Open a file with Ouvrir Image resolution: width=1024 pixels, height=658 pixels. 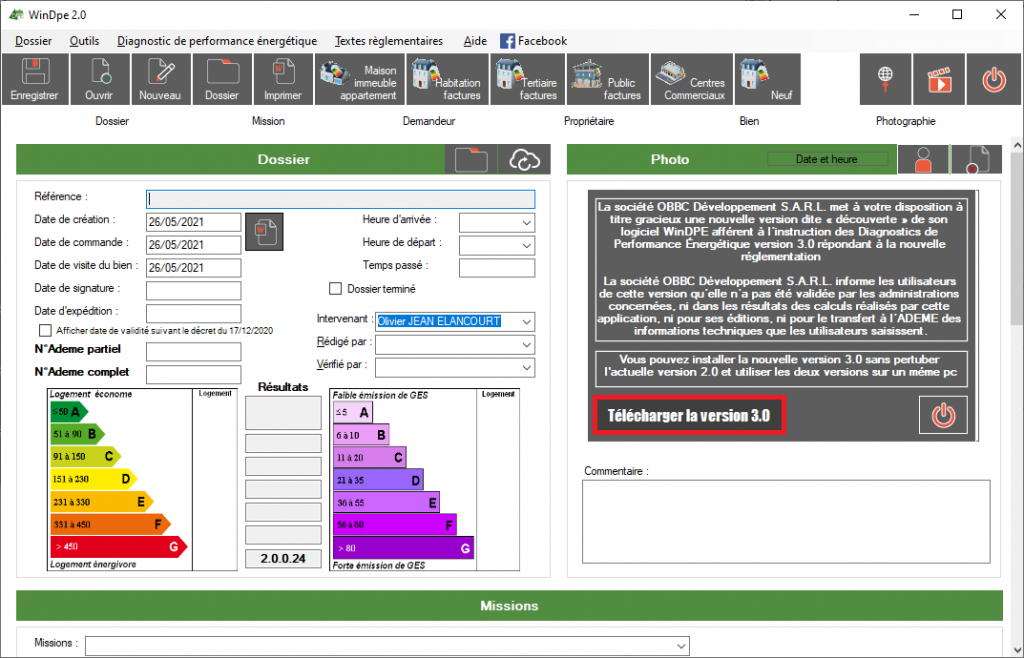pyautogui.click(x=99, y=79)
